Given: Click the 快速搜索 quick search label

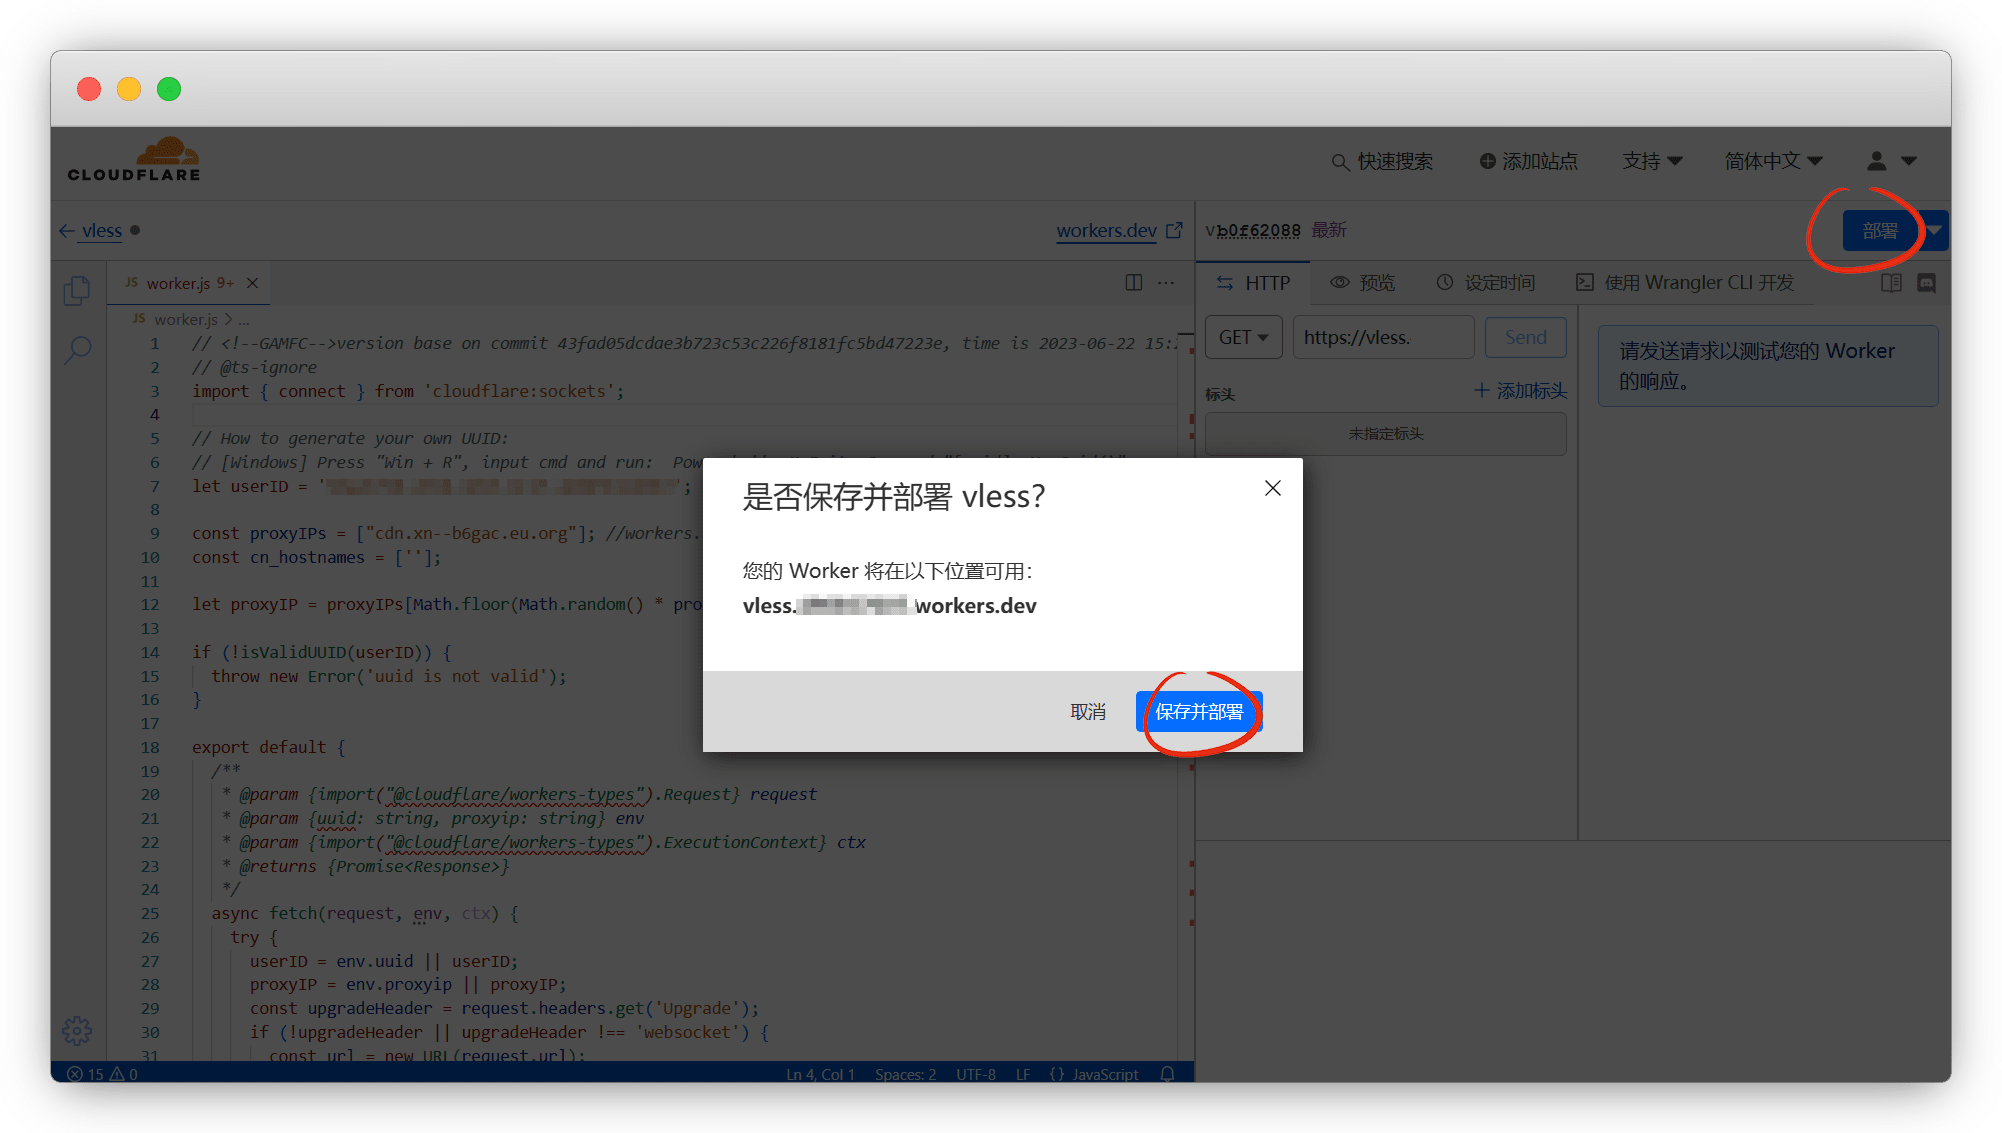Looking at the screenshot, I should coord(1395,161).
